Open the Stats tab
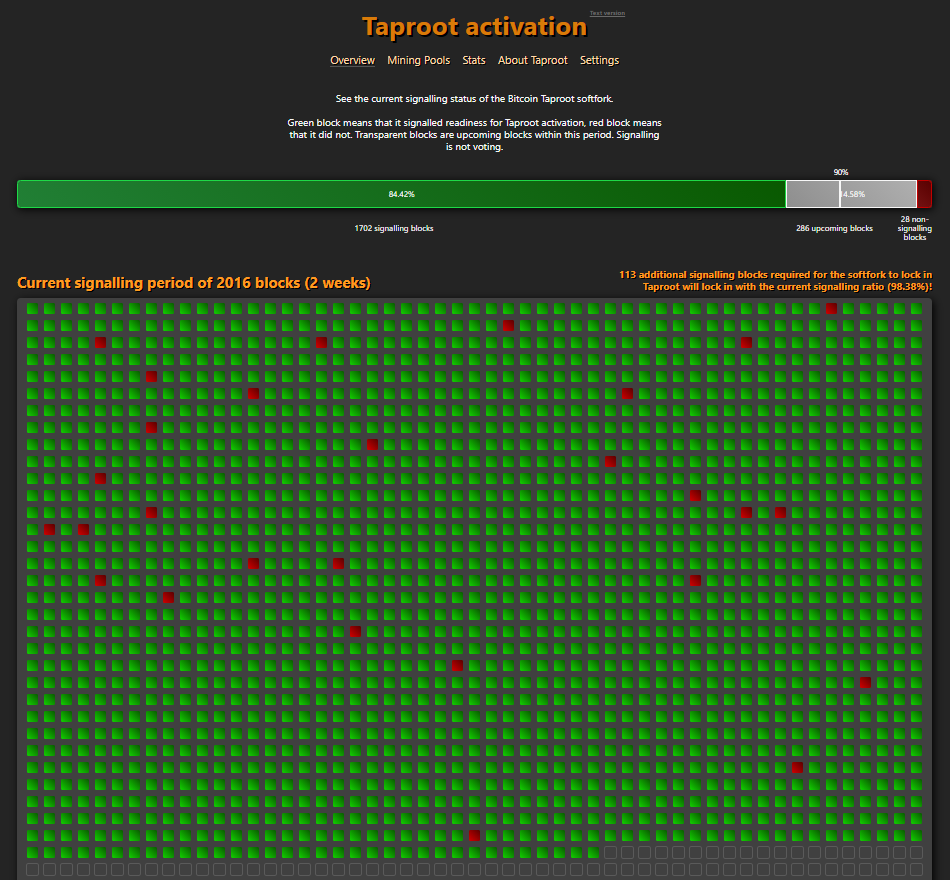The width and height of the screenshot is (950, 880). (x=474, y=60)
